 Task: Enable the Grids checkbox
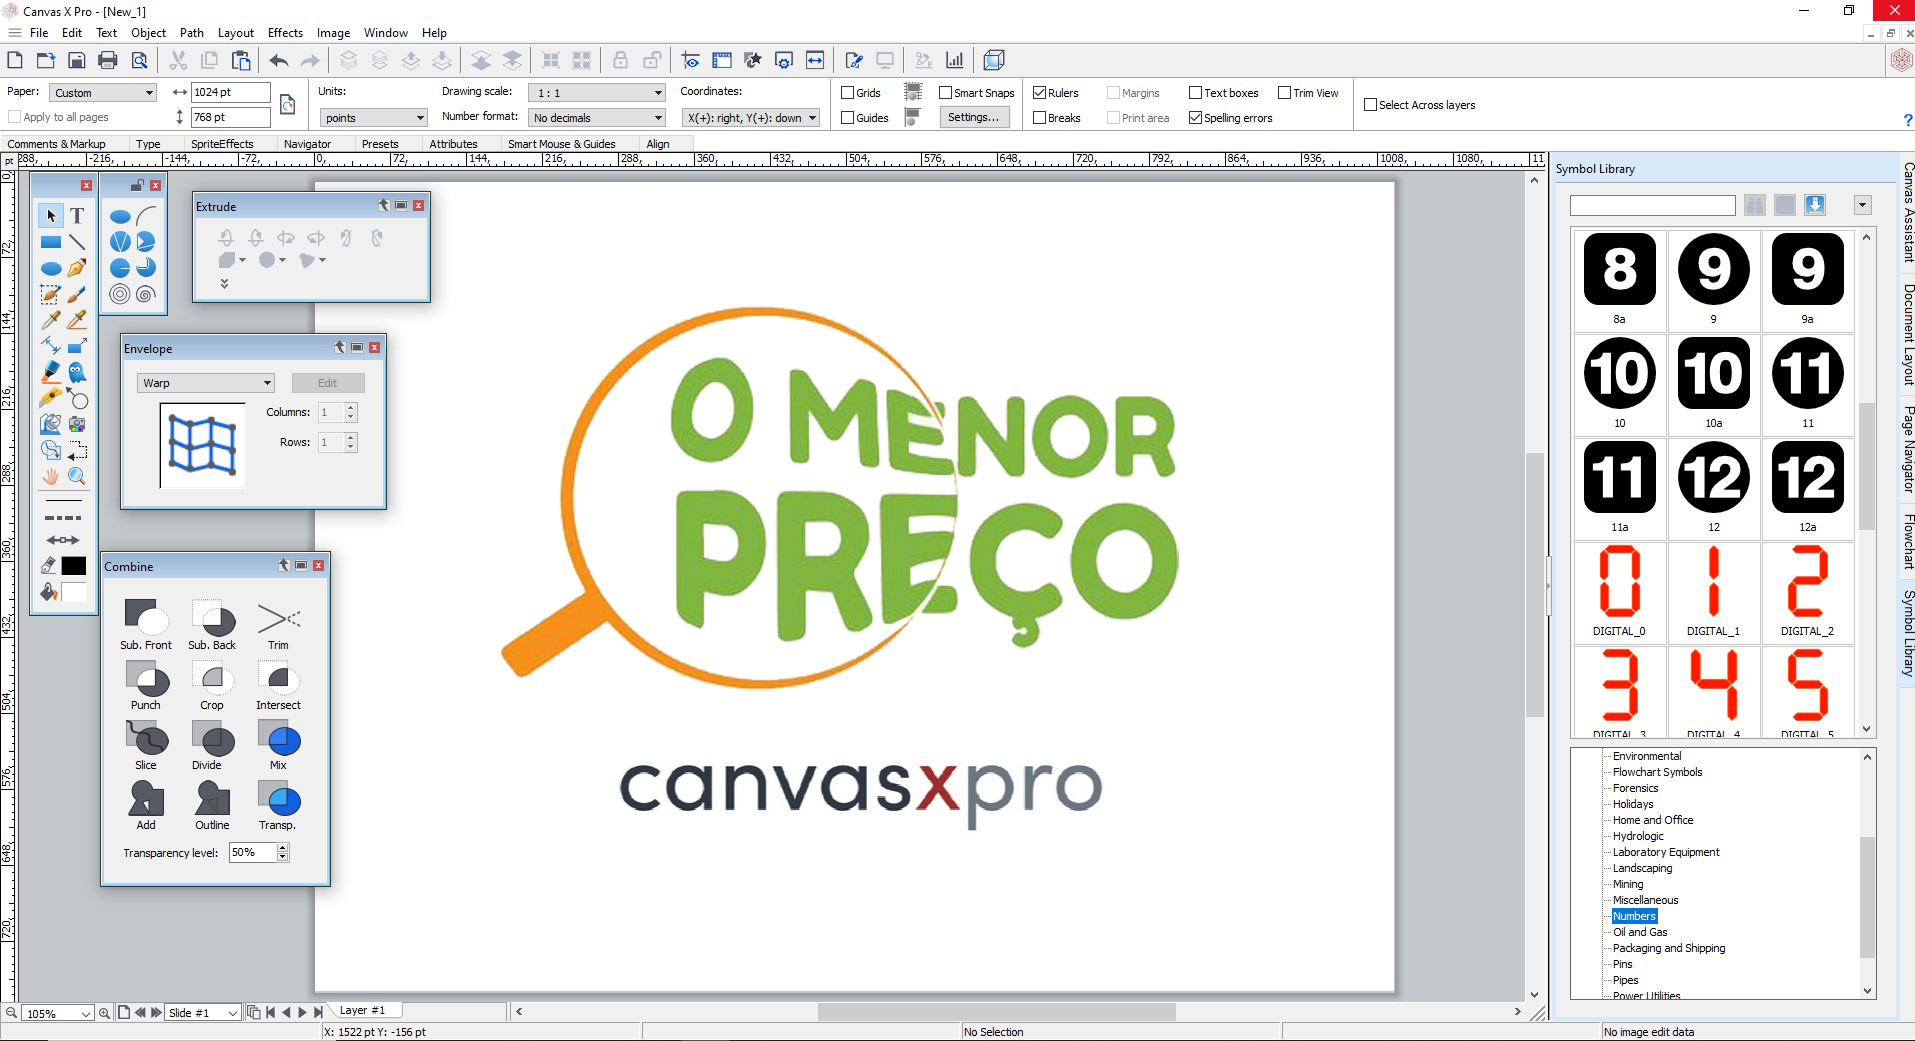pyautogui.click(x=848, y=93)
